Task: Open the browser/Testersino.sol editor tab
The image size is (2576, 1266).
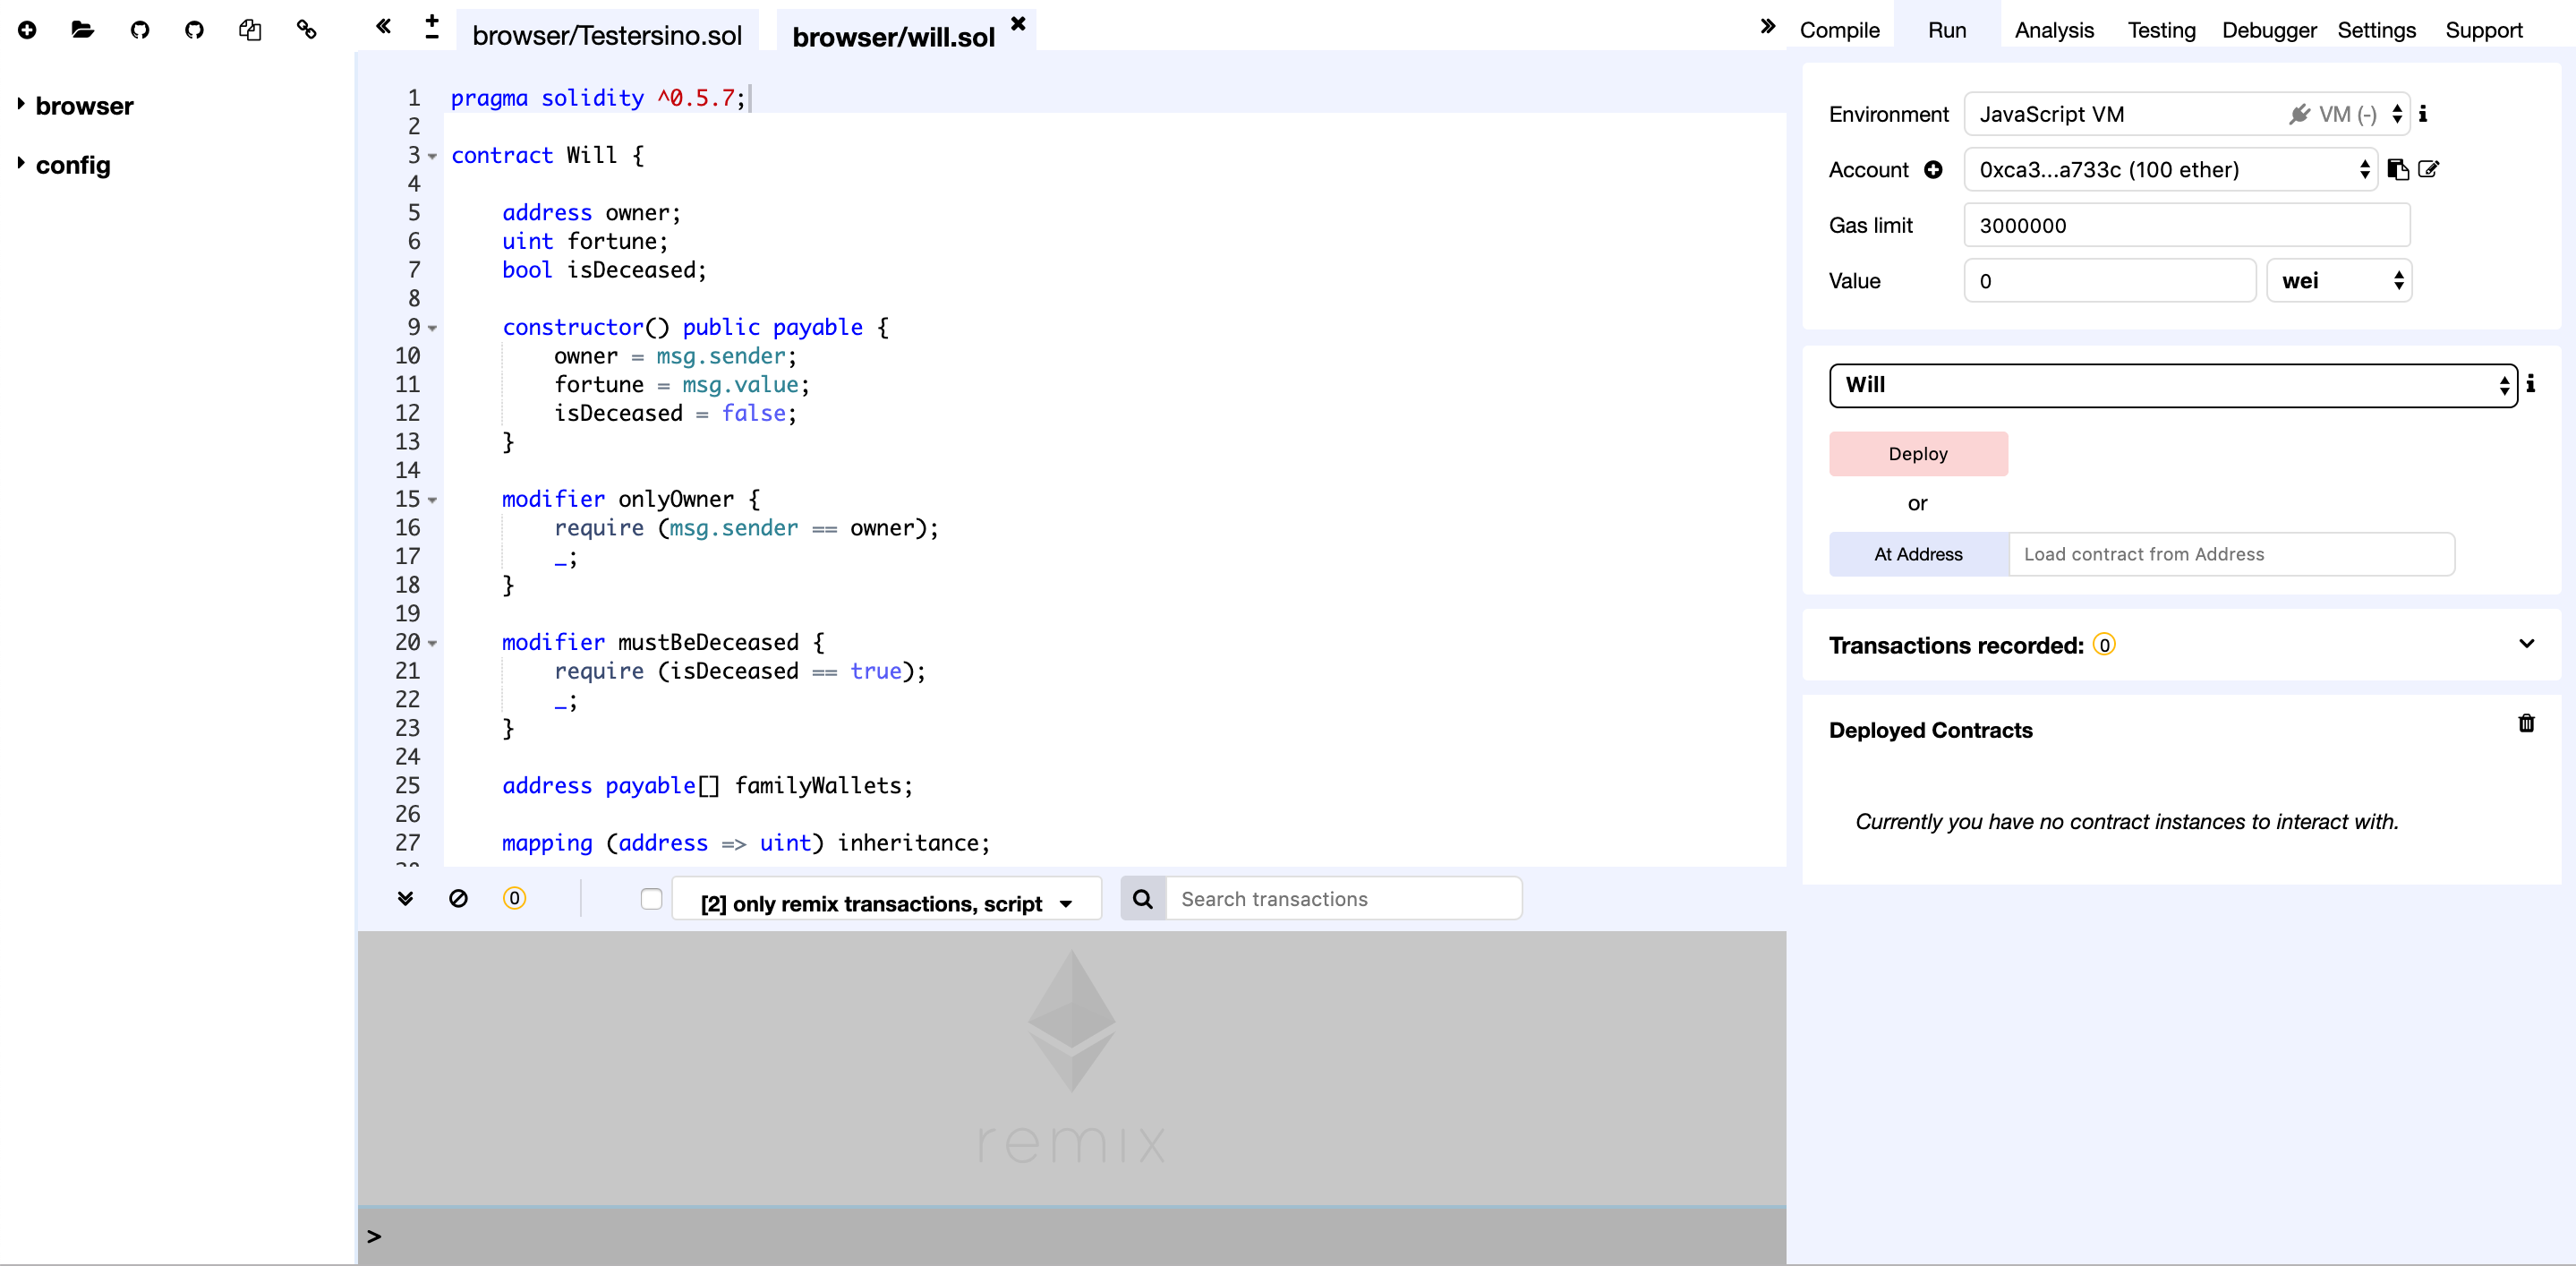Action: coord(607,35)
